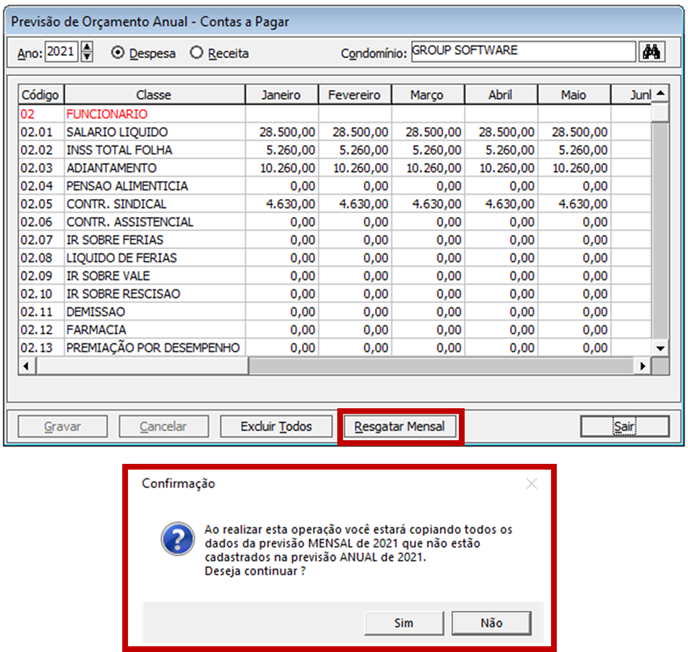This screenshot has width=688, height=652.
Task: Click the Condomínio field with GROUP SOFTWARE
Action: click(x=523, y=52)
